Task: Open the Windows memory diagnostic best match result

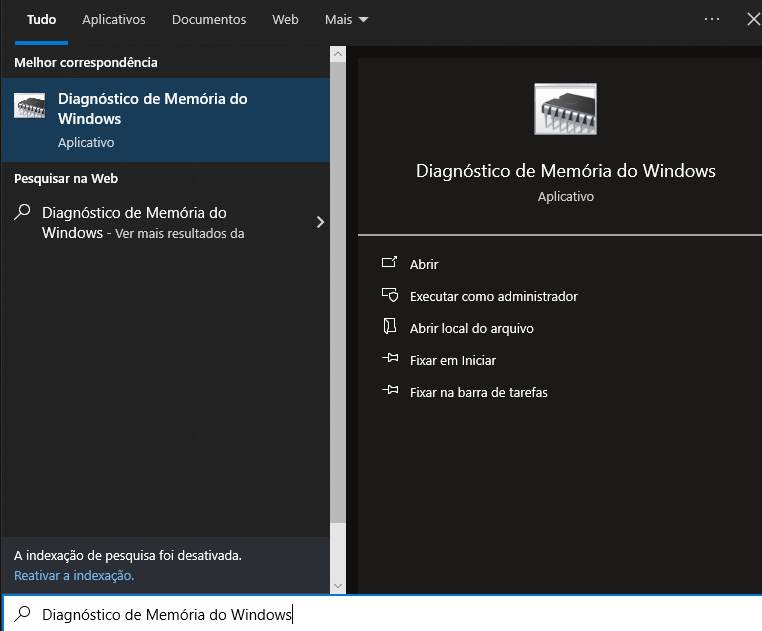Action: 165,119
